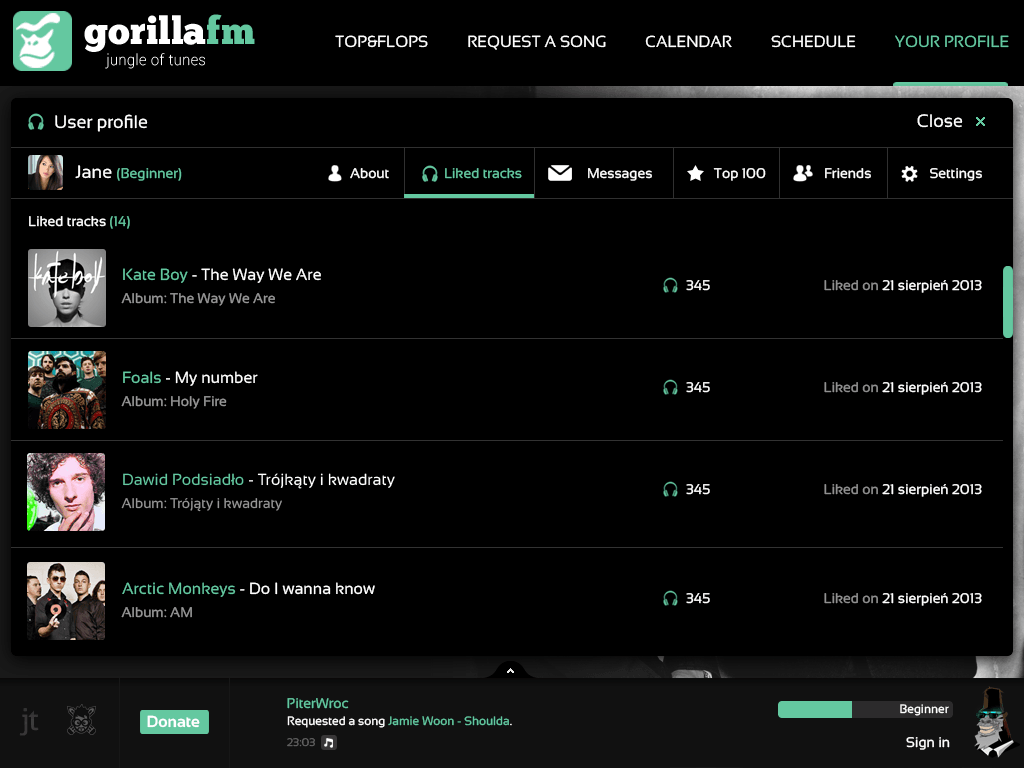
Task: Click Arctic Monkeys AM cover thumbnail
Action: (66, 601)
